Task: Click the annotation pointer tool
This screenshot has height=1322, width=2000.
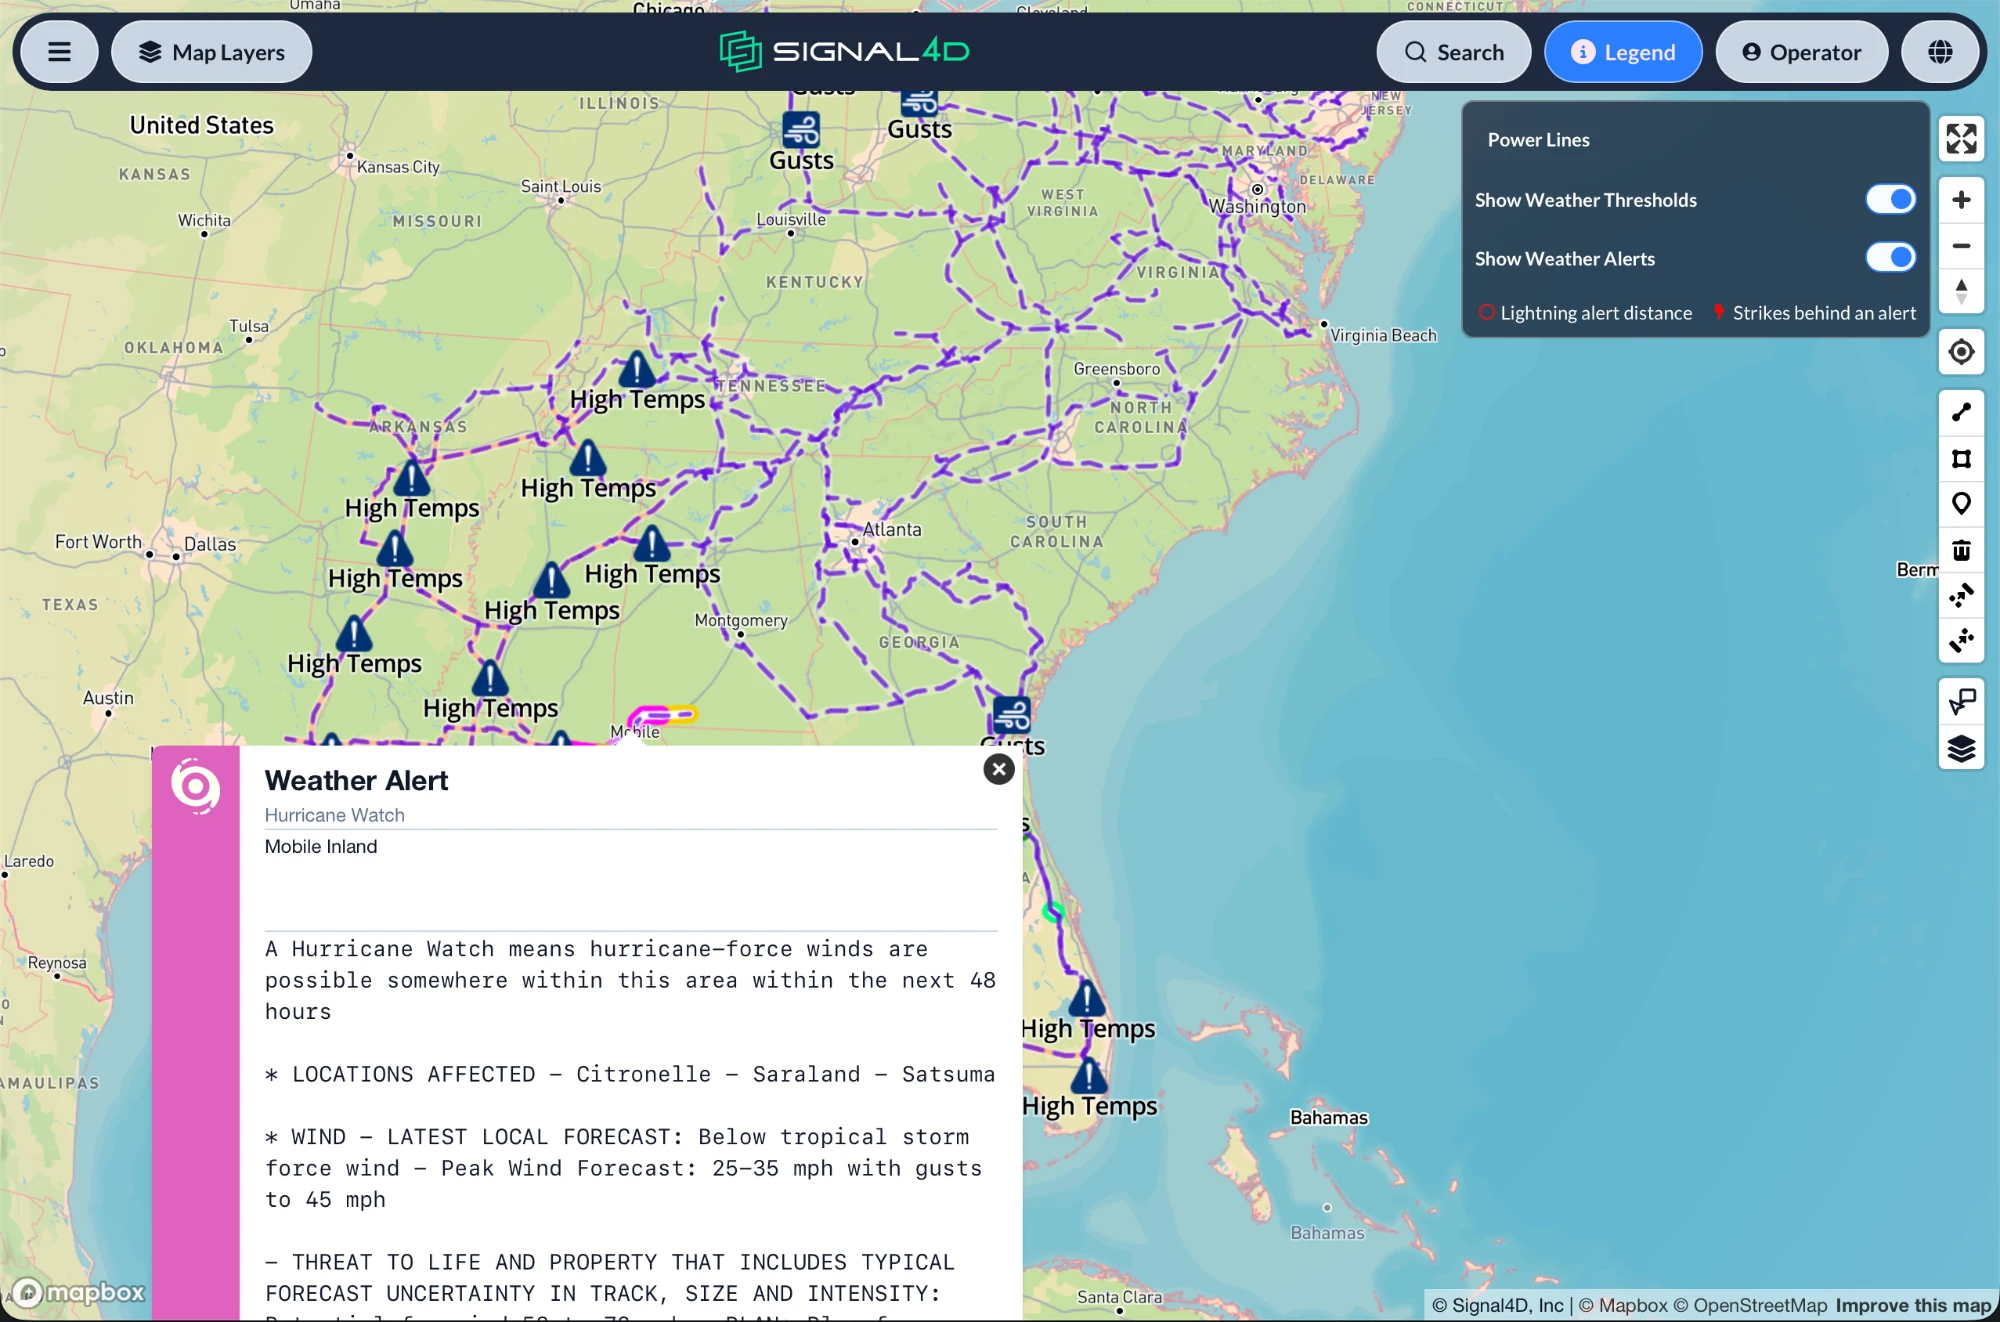Action: point(1961,702)
